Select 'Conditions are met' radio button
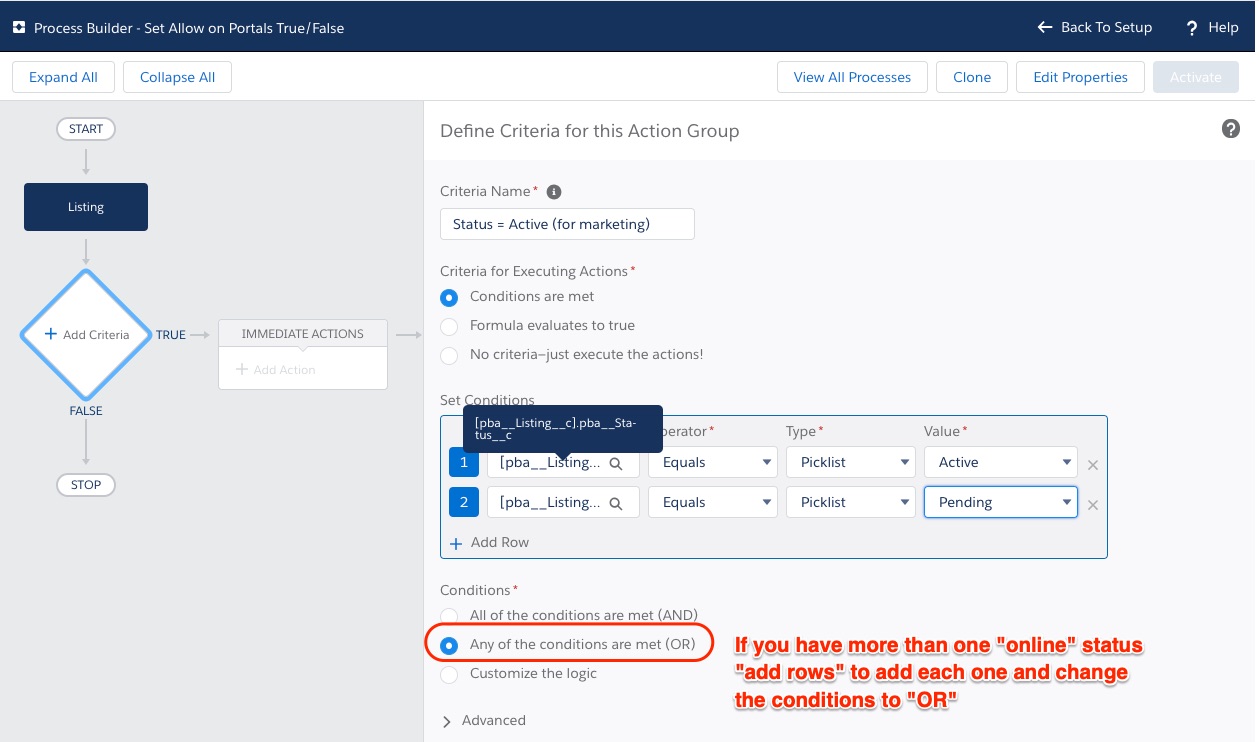This screenshot has width=1259, height=742. (450, 297)
